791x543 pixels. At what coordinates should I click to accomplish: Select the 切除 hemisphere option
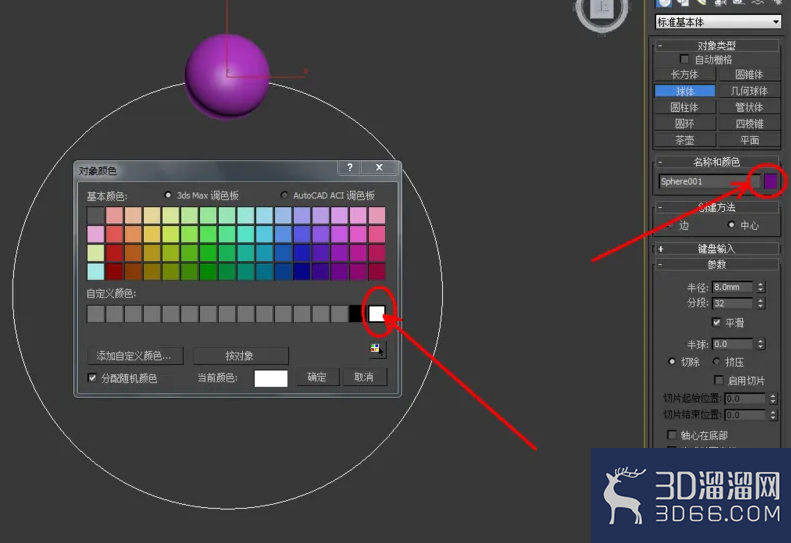[x=672, y=361]
